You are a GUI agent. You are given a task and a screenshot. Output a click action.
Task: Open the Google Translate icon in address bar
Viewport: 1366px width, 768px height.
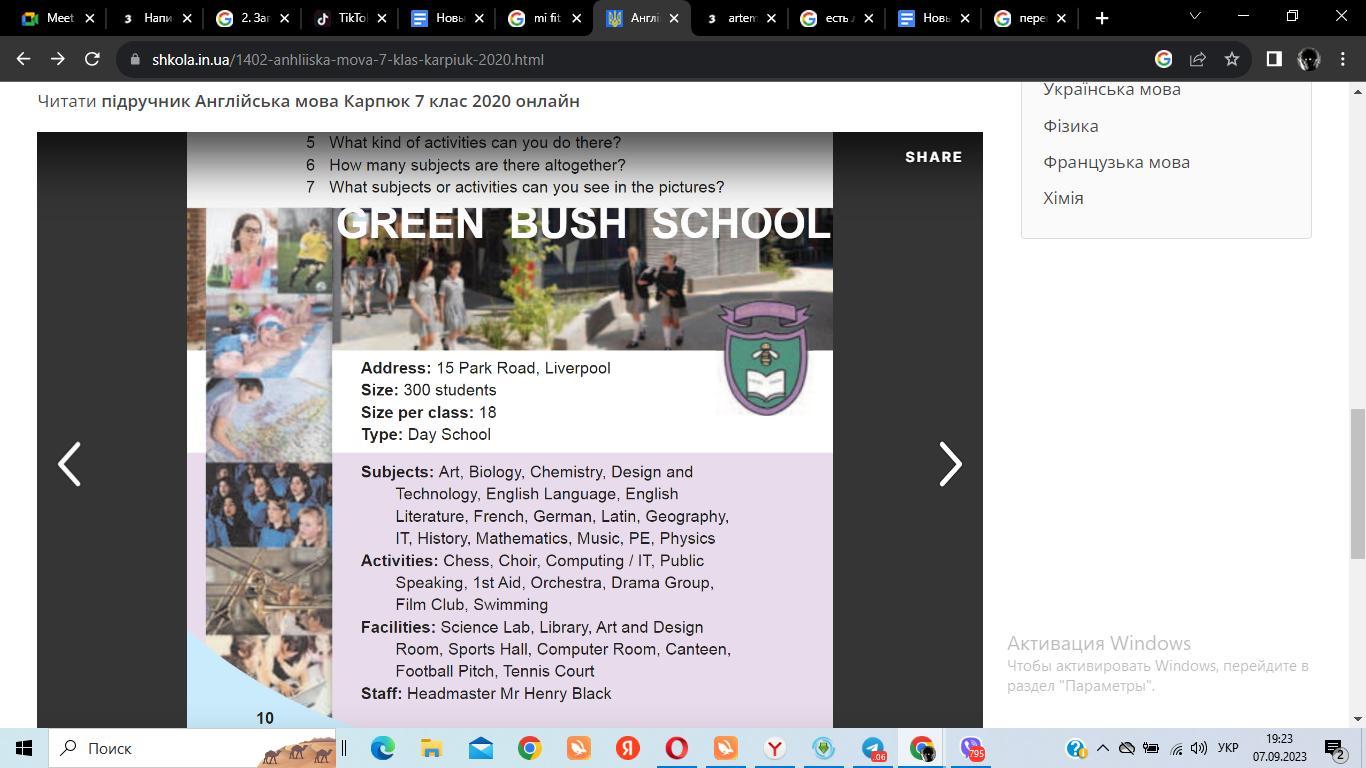click(x=1163, y=59)
